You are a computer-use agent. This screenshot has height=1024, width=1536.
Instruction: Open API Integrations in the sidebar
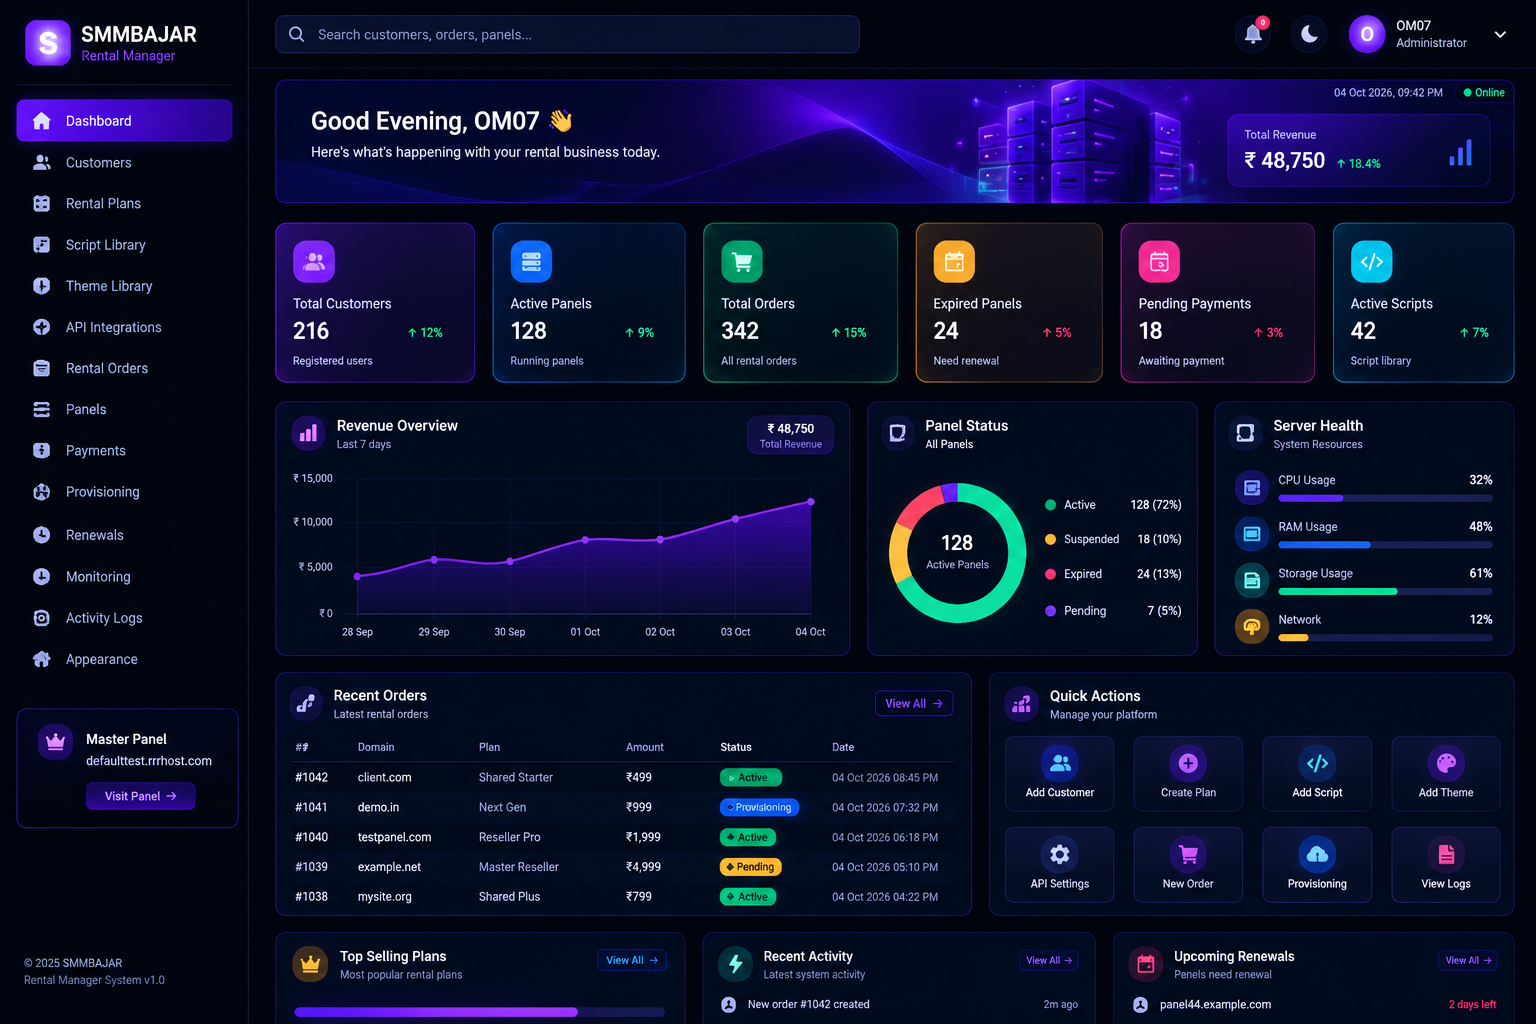[124, 327]
